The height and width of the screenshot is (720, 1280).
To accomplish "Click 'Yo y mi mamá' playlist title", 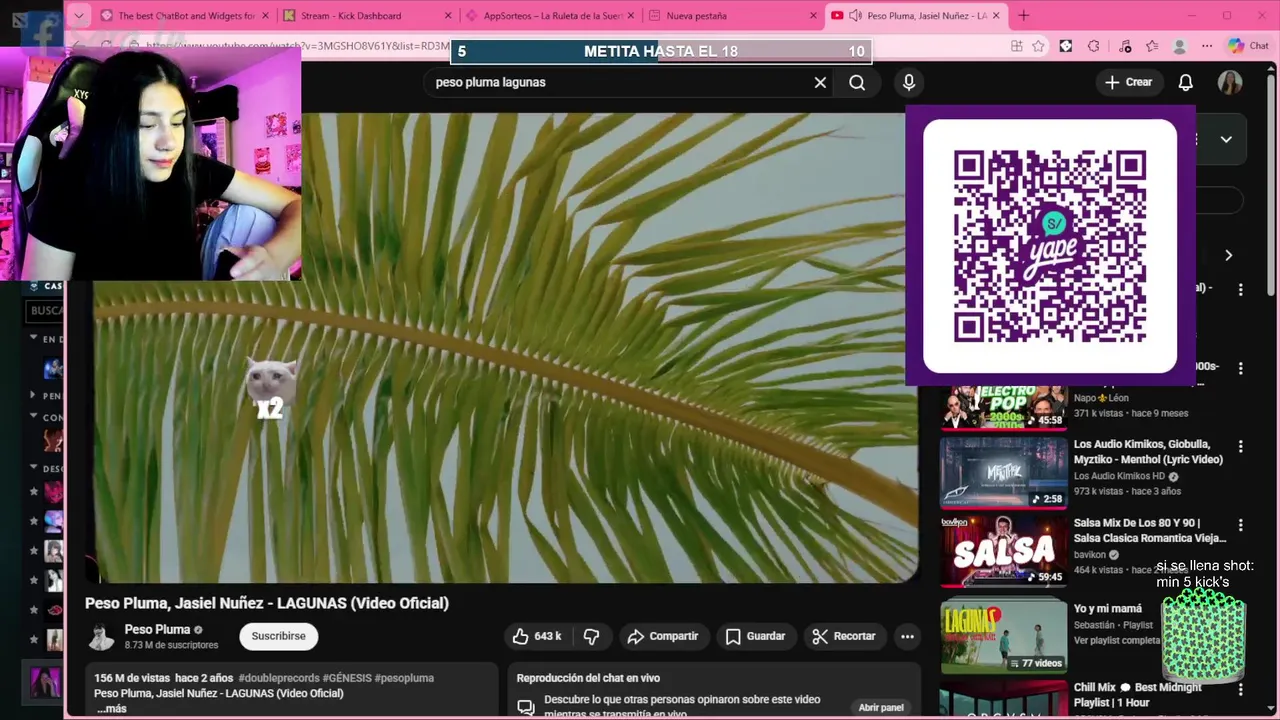I will click(1108, 609).
